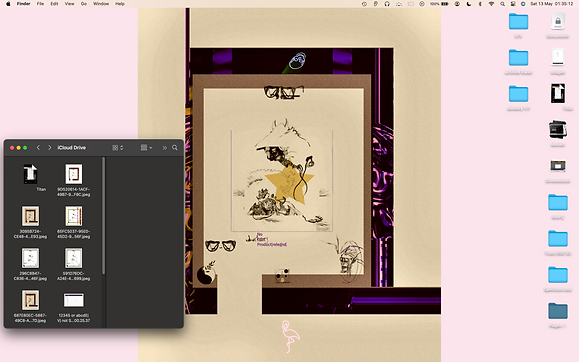Select the Titan file on the desktop
579x362 pixels.
coord(558,93)
